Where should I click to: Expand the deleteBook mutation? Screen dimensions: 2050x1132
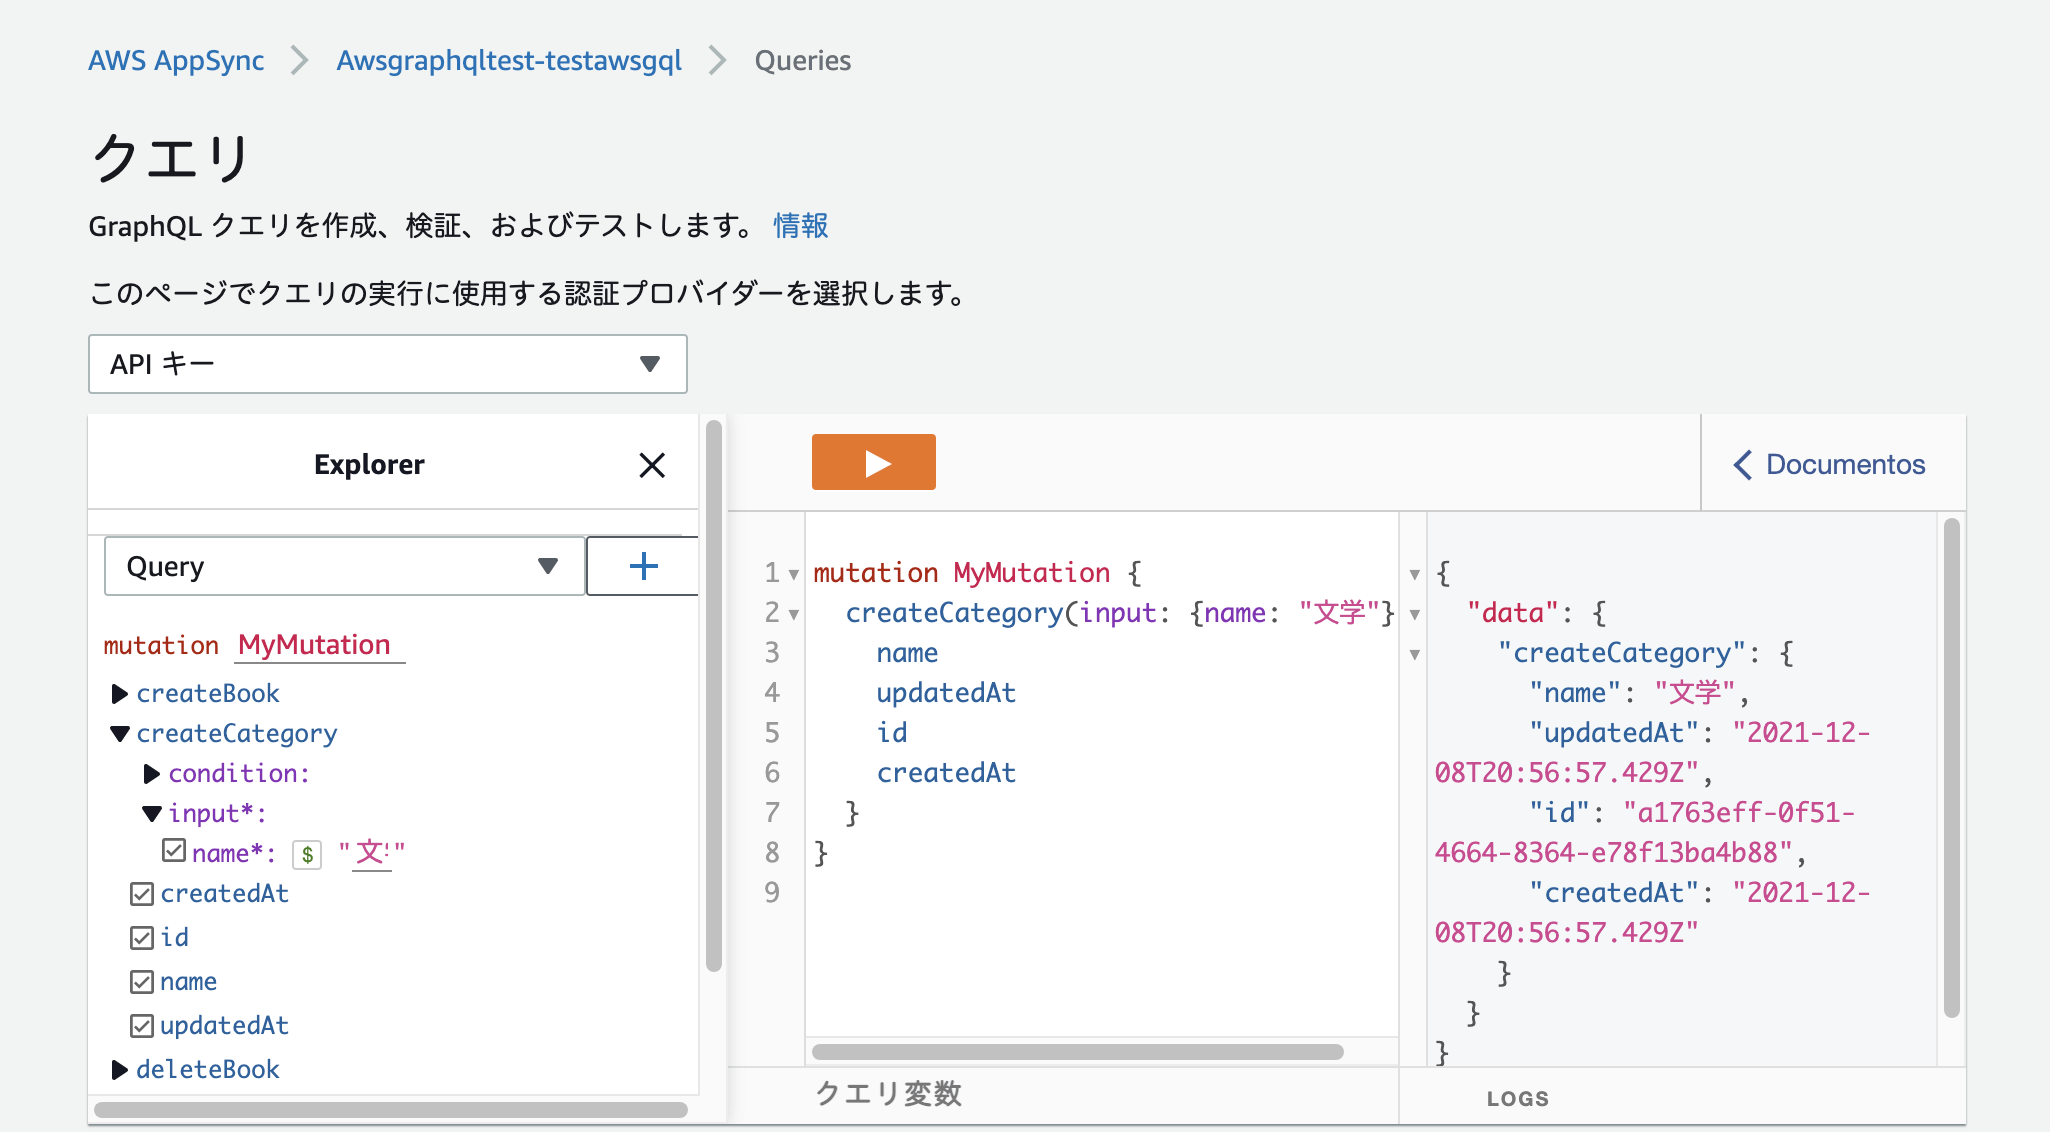pos(119,1069)
